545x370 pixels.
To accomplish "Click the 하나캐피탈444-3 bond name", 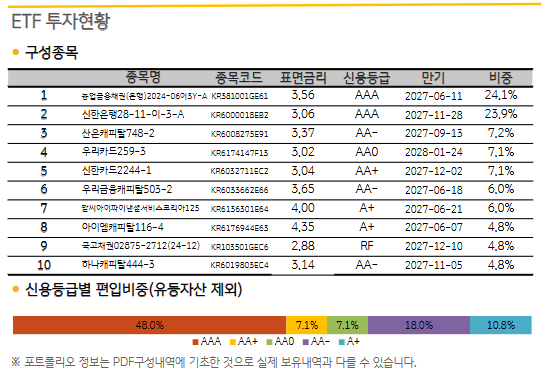I will coord(118,264).
